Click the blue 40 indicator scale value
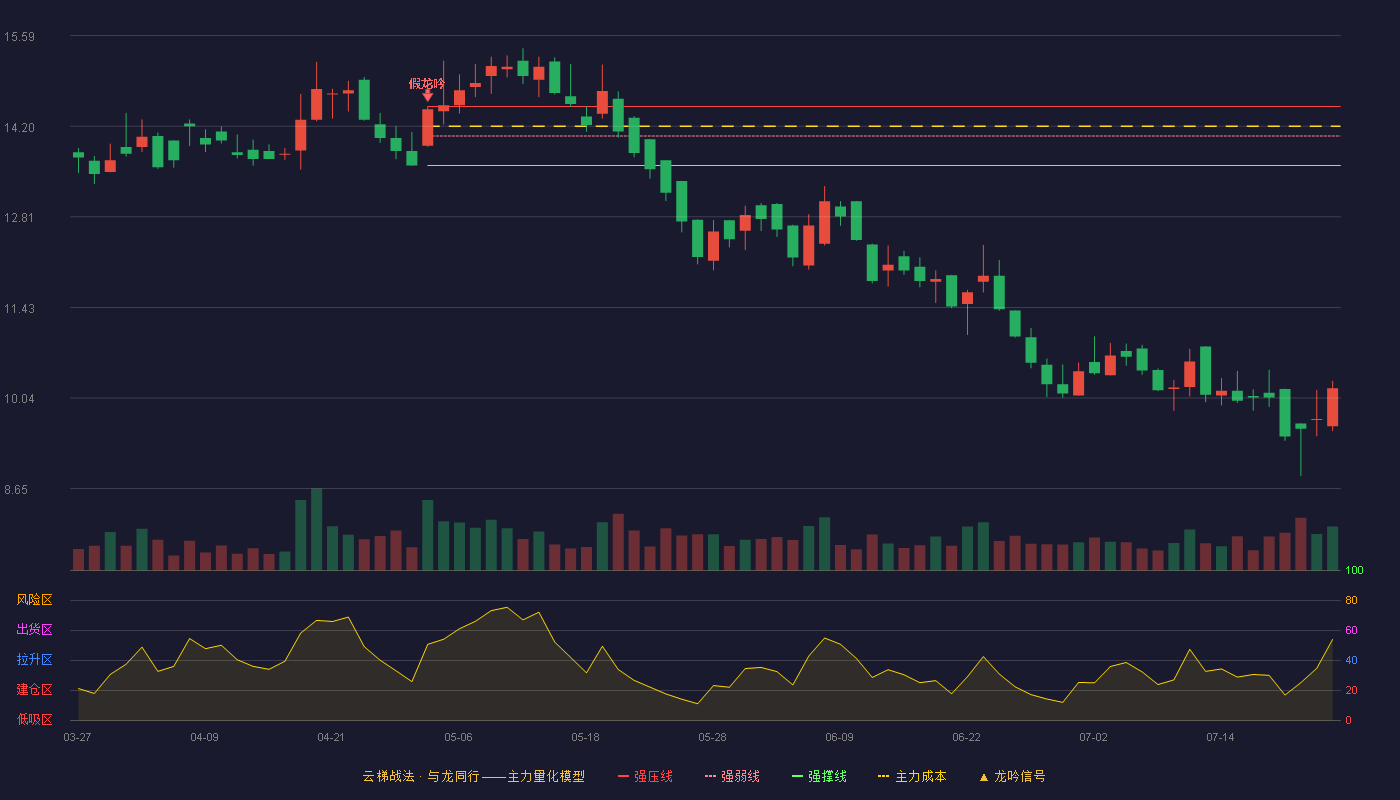Viewport: 1400px width, 800px height. point(1351,660)
